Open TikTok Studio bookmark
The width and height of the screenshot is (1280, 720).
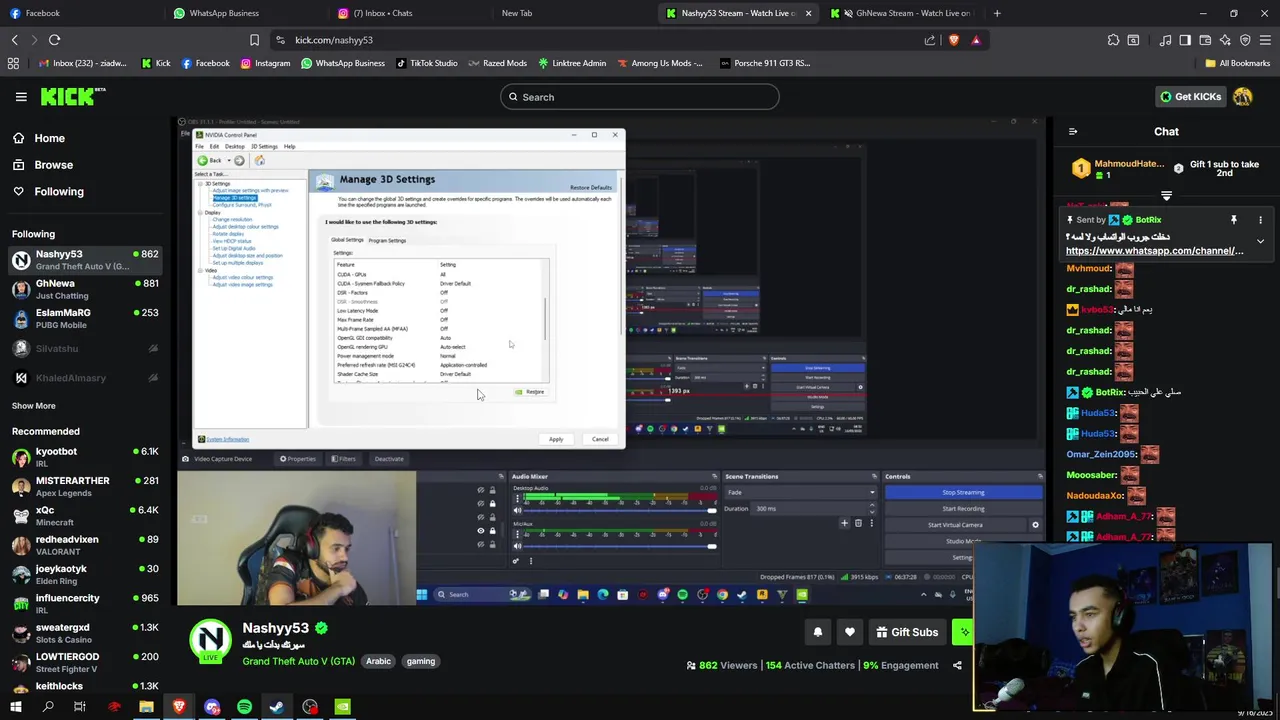tap(426, 63)
